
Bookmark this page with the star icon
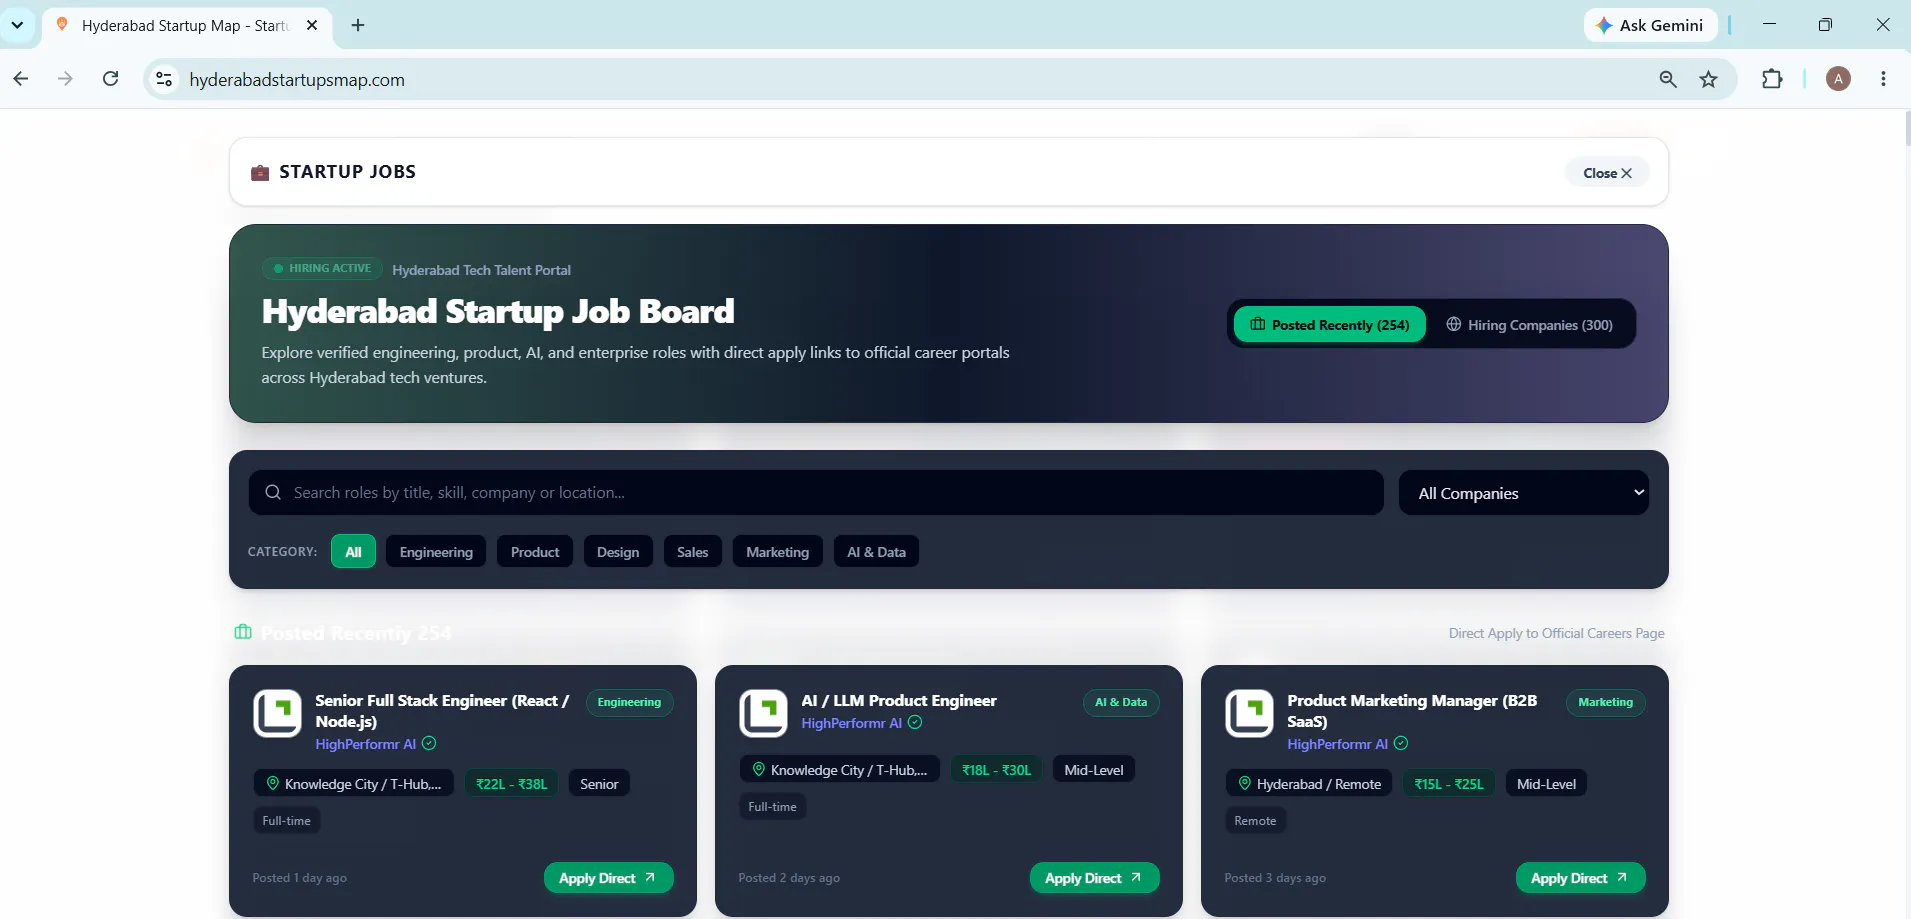(1708, 79)
